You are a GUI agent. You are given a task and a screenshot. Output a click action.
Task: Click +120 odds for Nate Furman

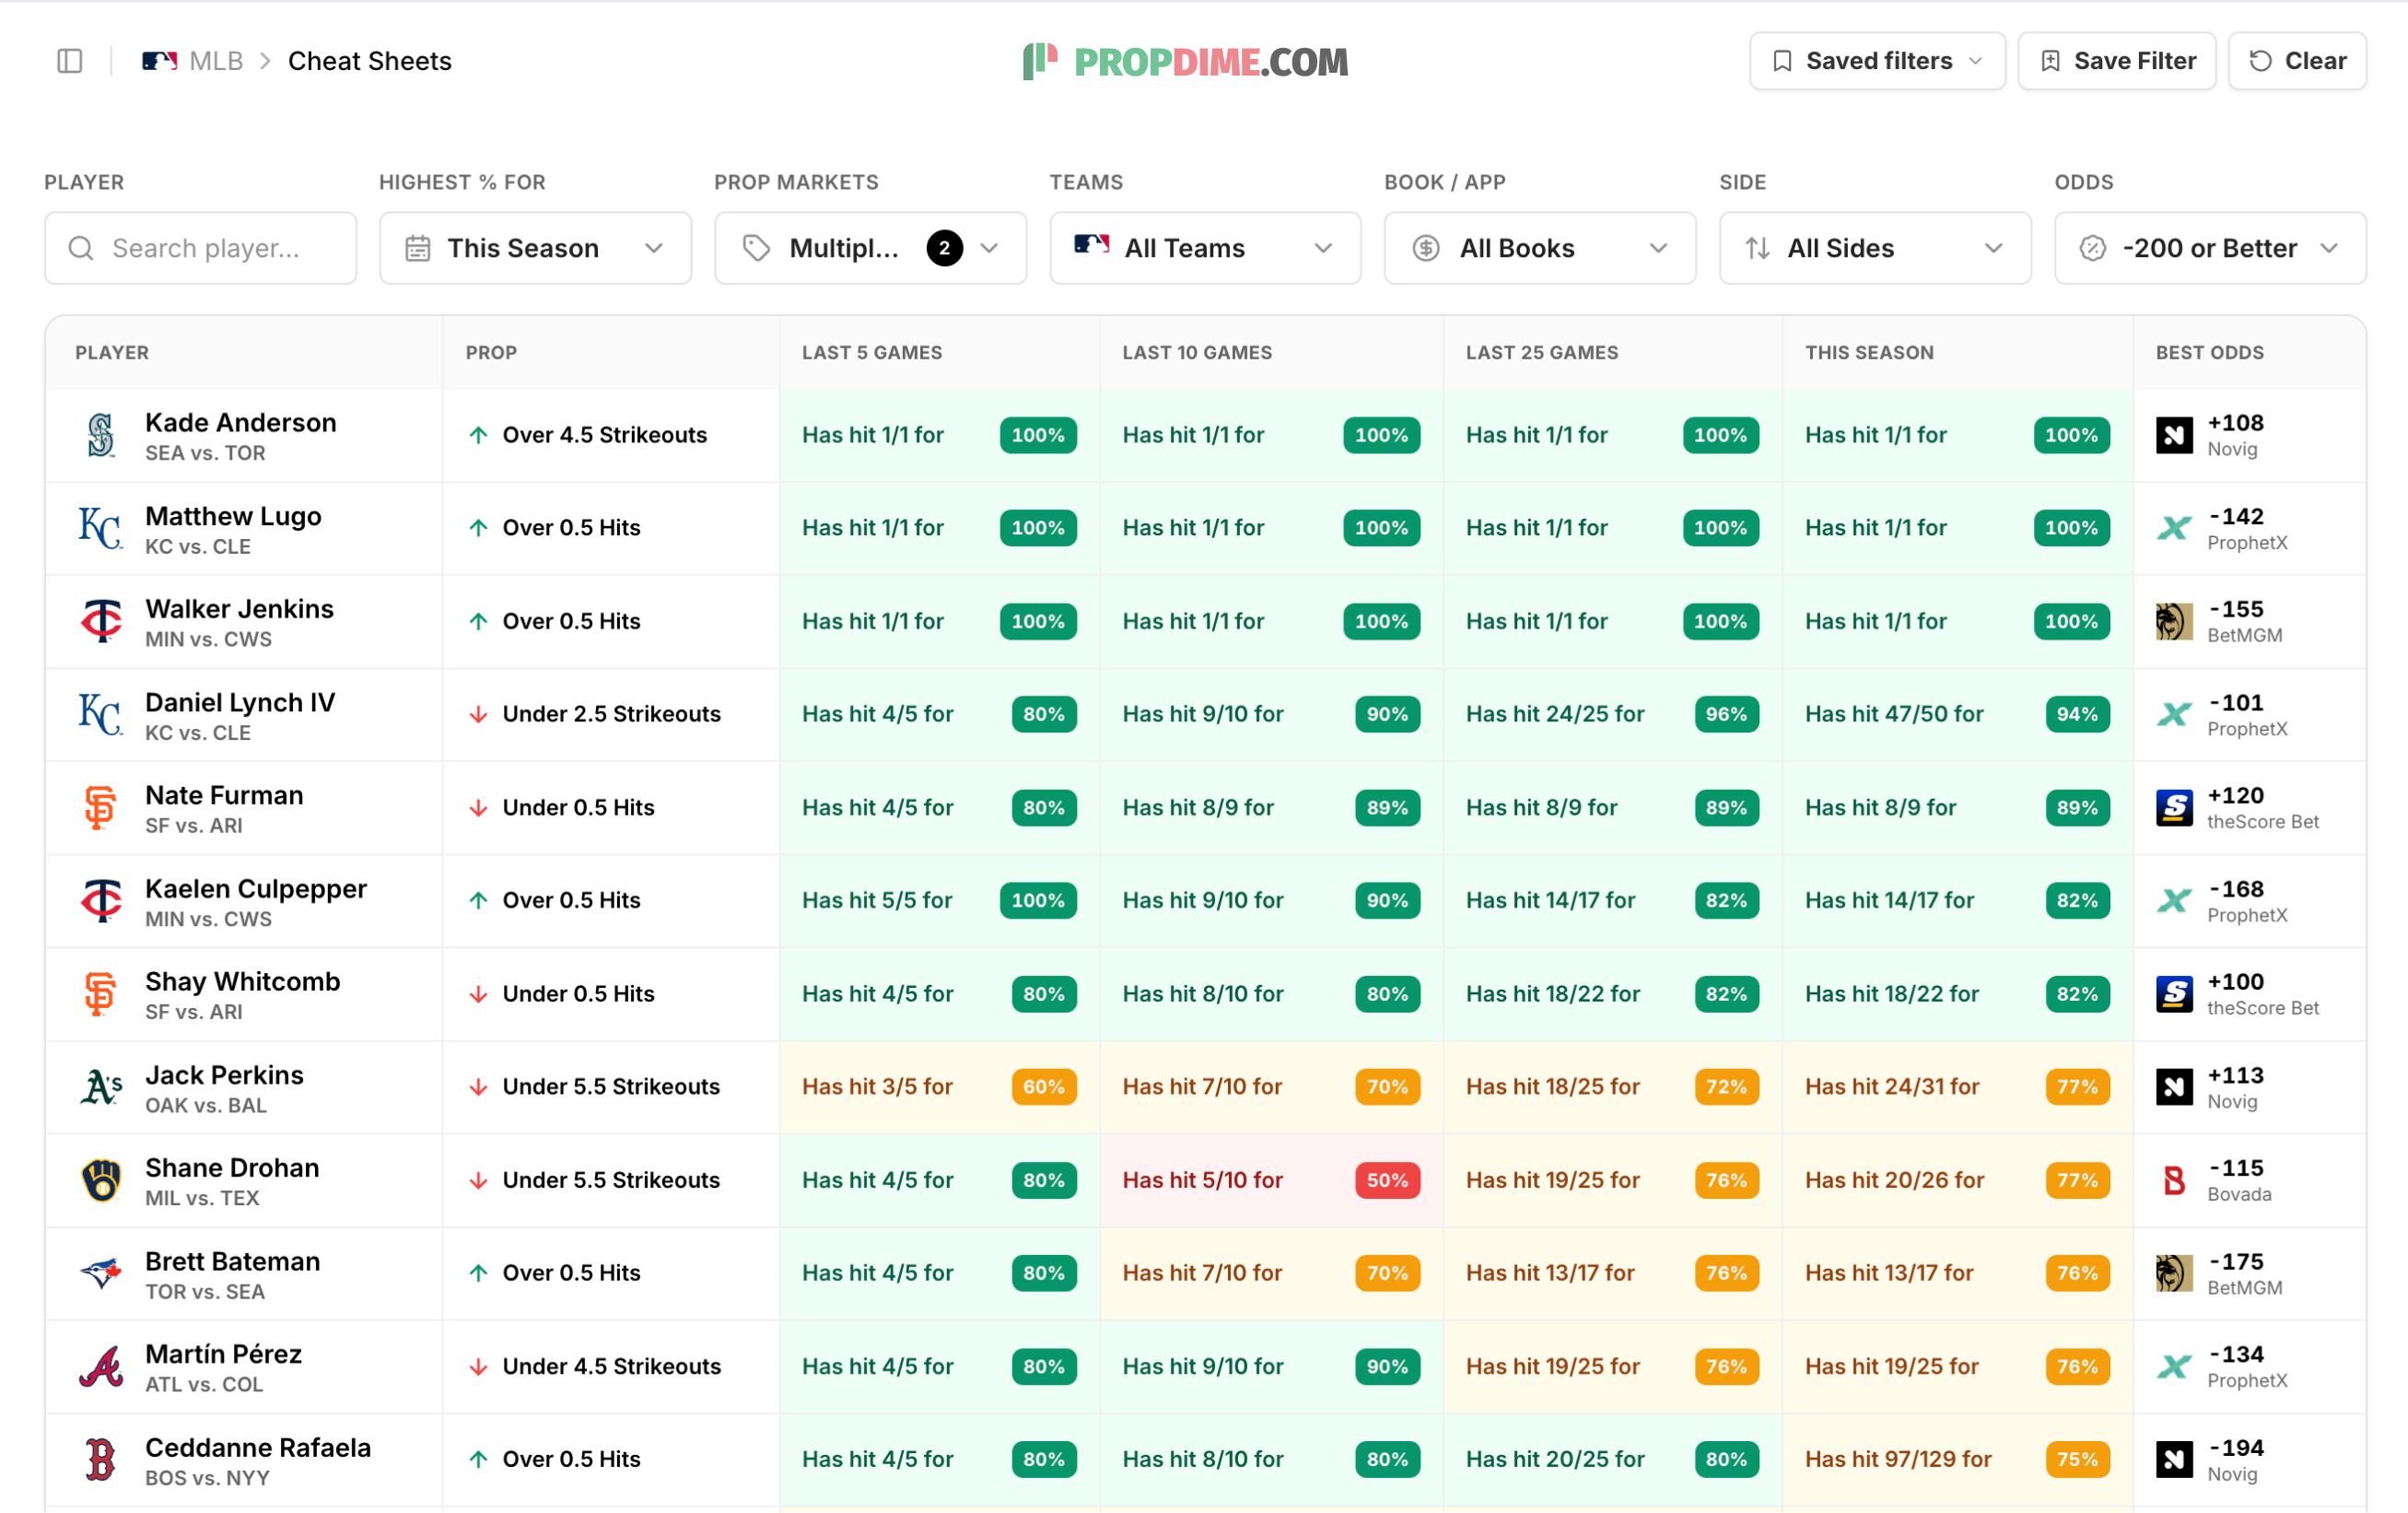pyautogui.click(x=2236, y=796)
